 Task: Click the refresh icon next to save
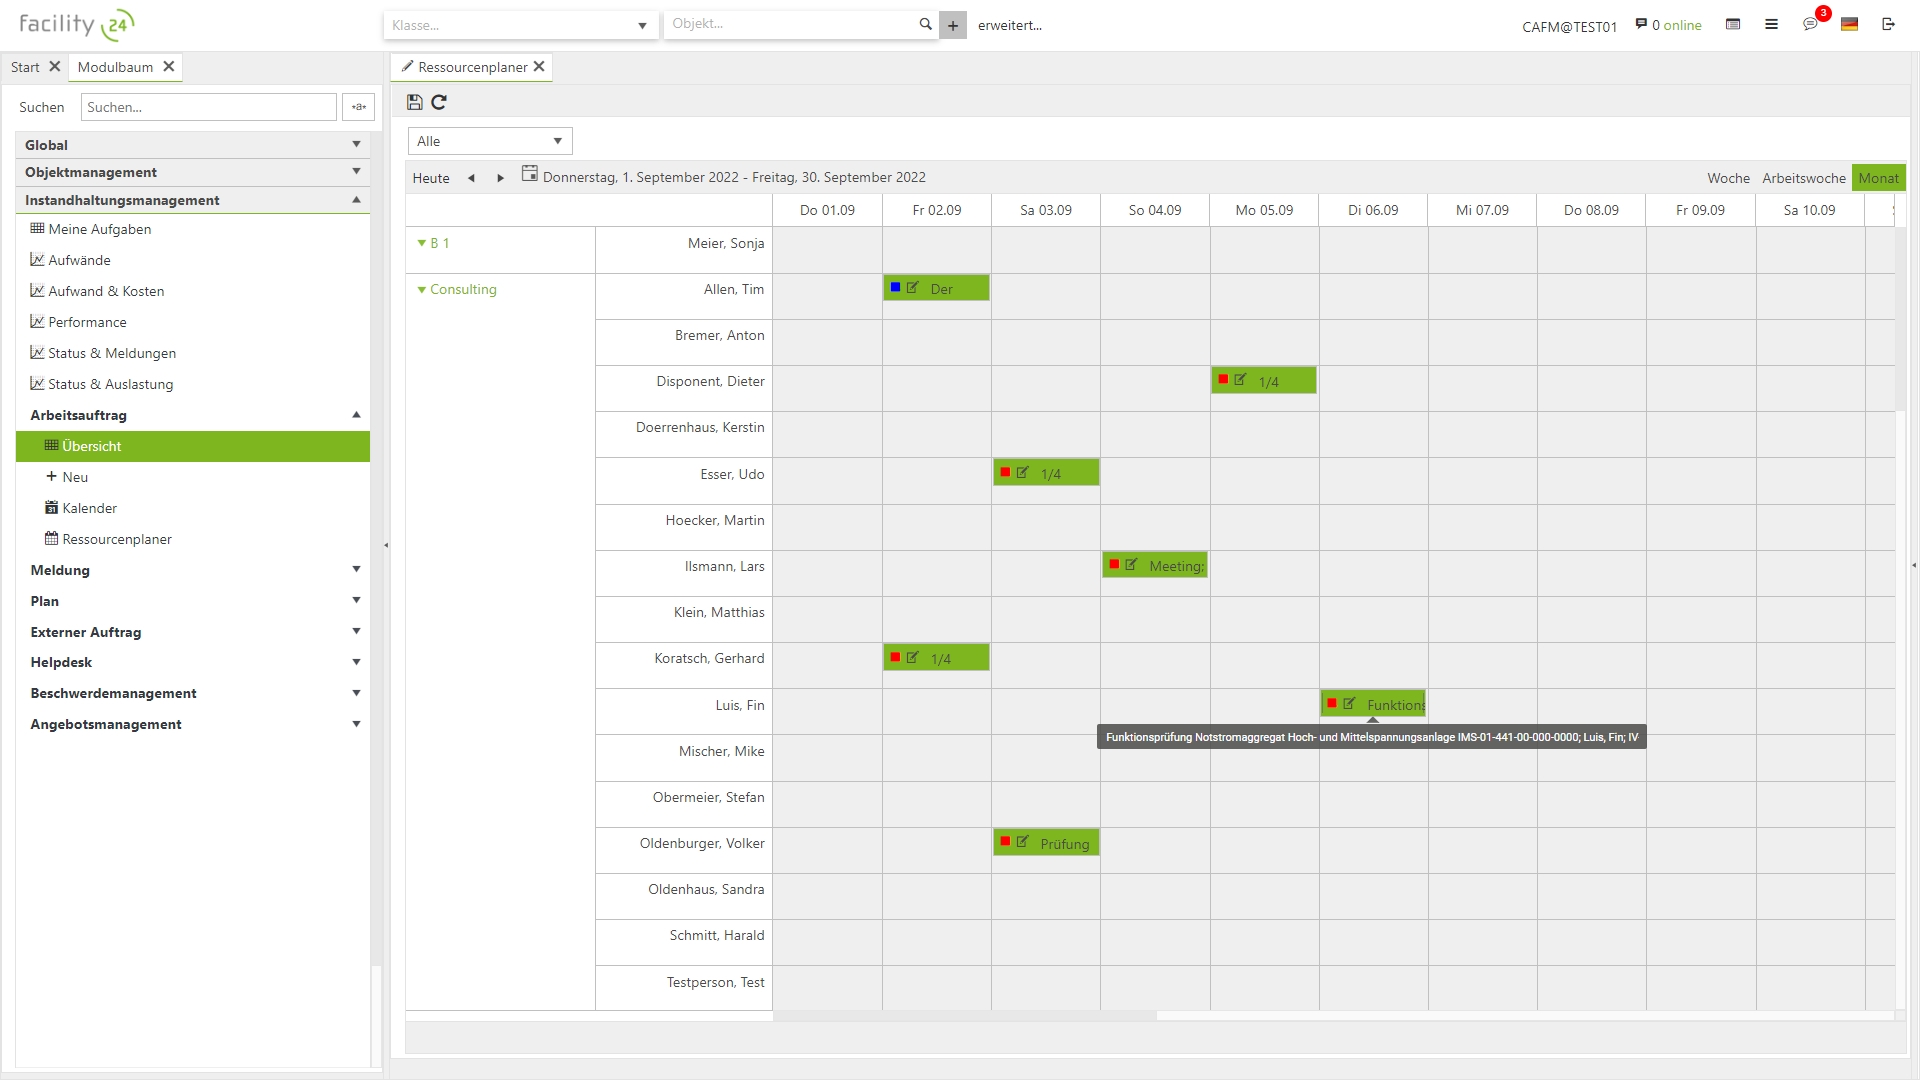point(439,102)
